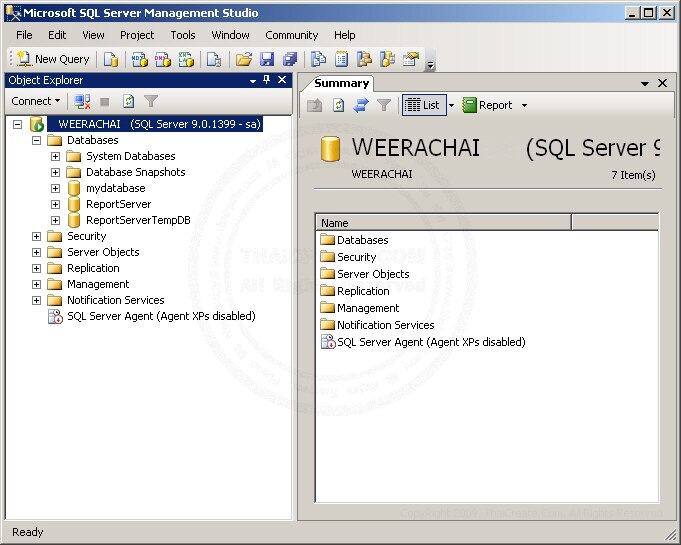This screenshot has height=545, width=681.
Task: Click Analysis Services XMLA Query icon
Action: tap(186, 59)
